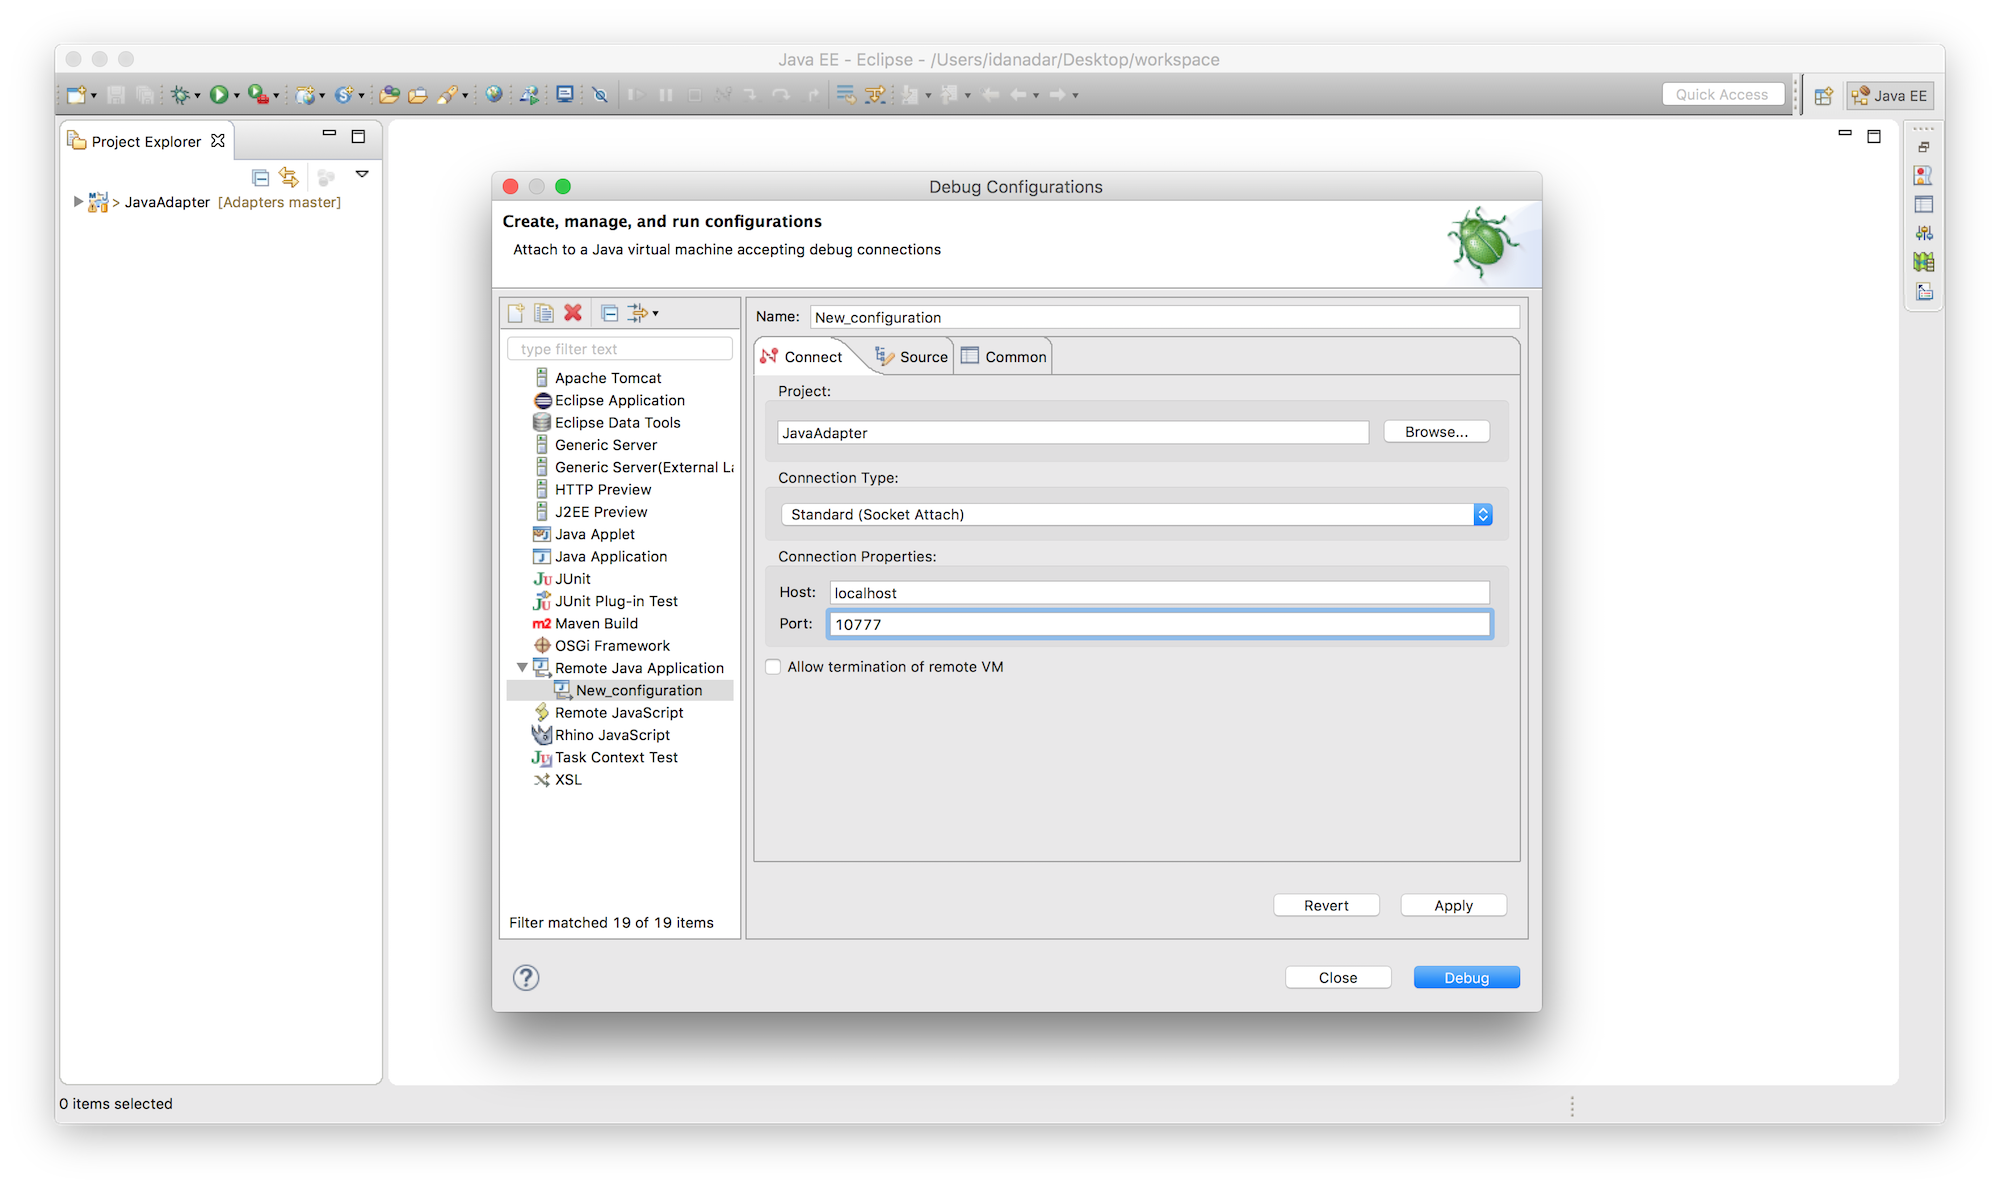Click the Browse... button
The image size is (2000, 1189).
(1436, 432)
